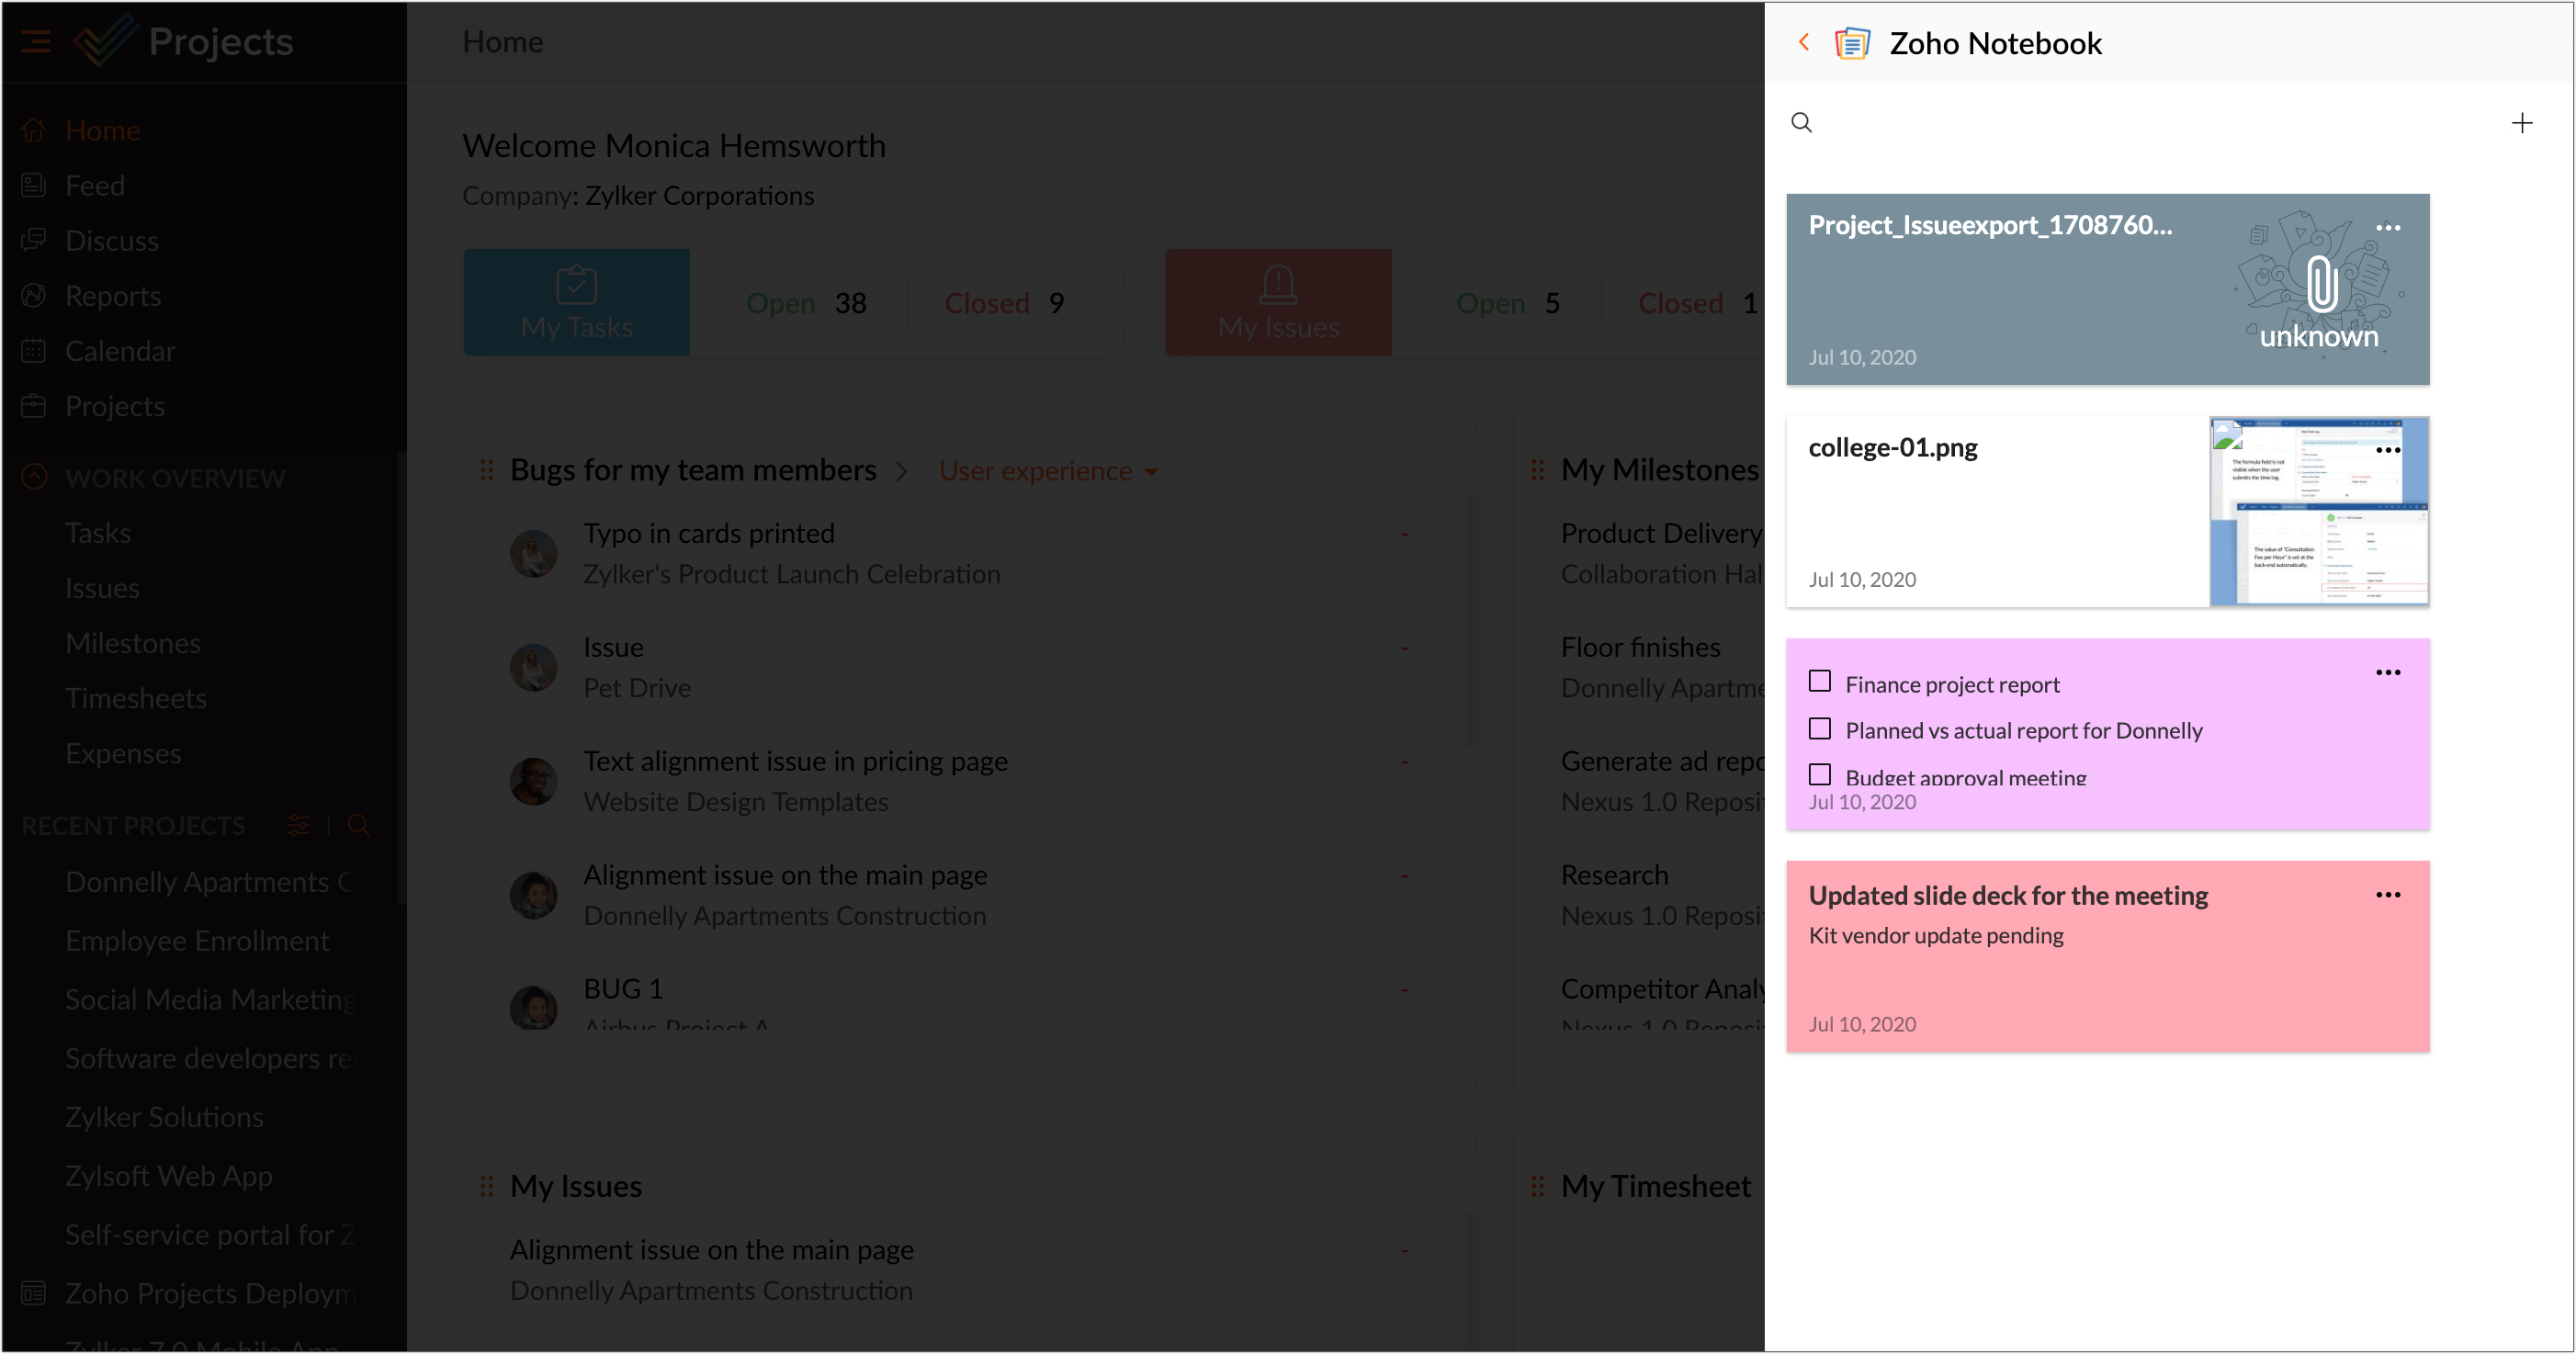
Task: Open Reports in the left sidebar
Action: point(112,296)
